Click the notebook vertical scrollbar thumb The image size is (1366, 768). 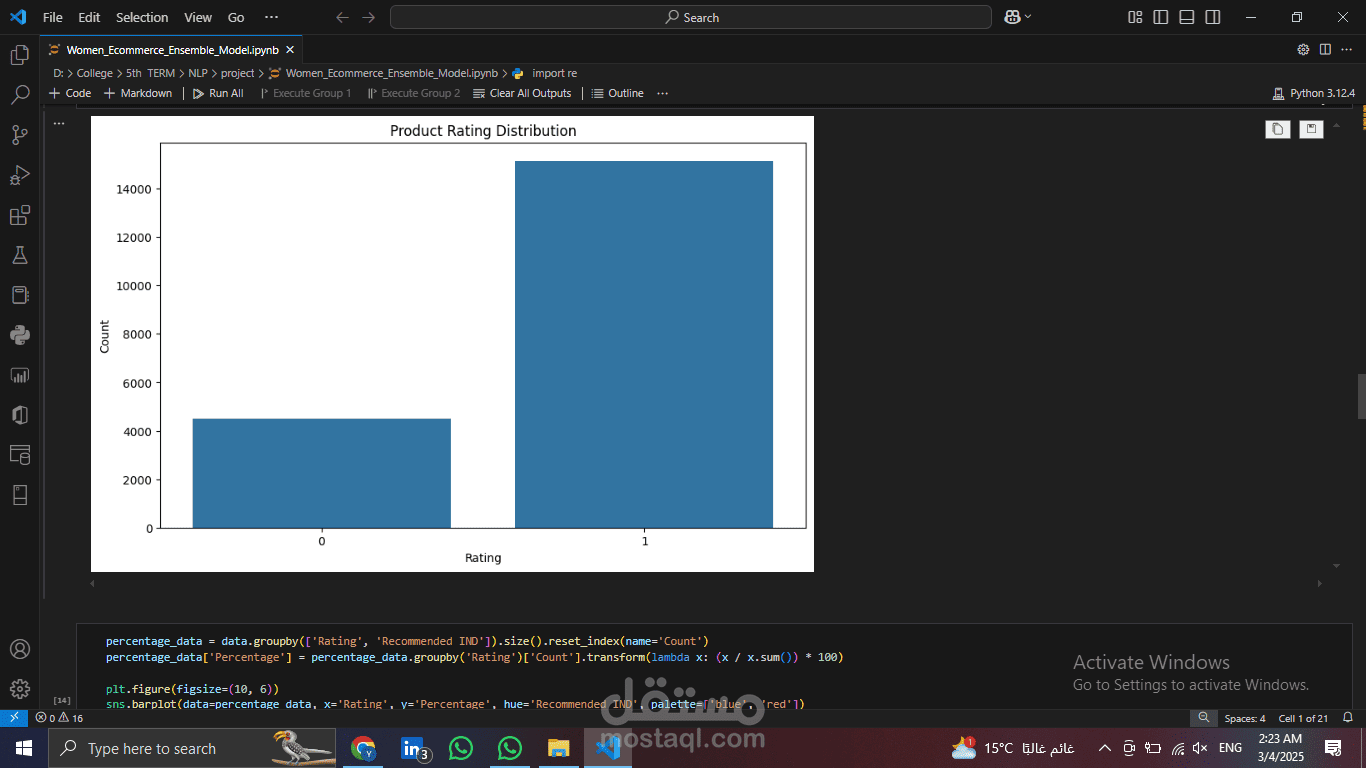(1361, 397)
